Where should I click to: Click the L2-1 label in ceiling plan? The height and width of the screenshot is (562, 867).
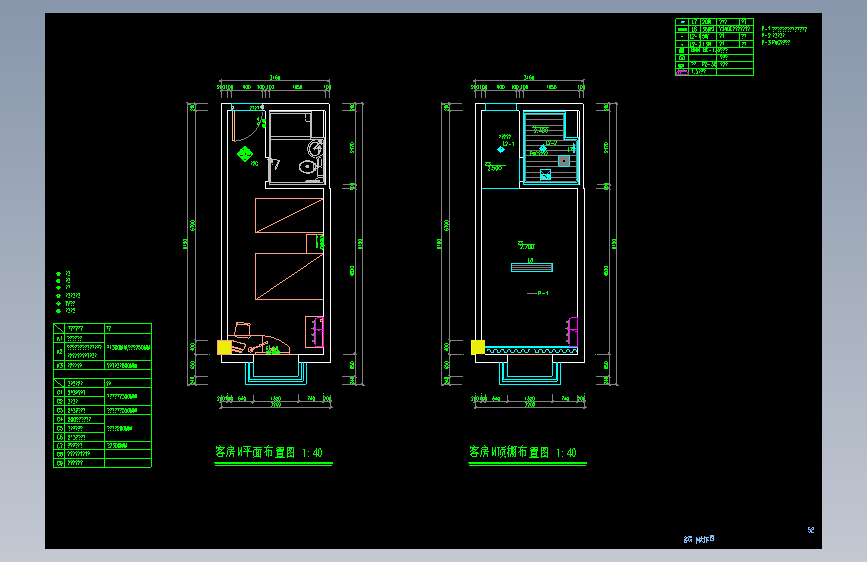tap(508, 144)
